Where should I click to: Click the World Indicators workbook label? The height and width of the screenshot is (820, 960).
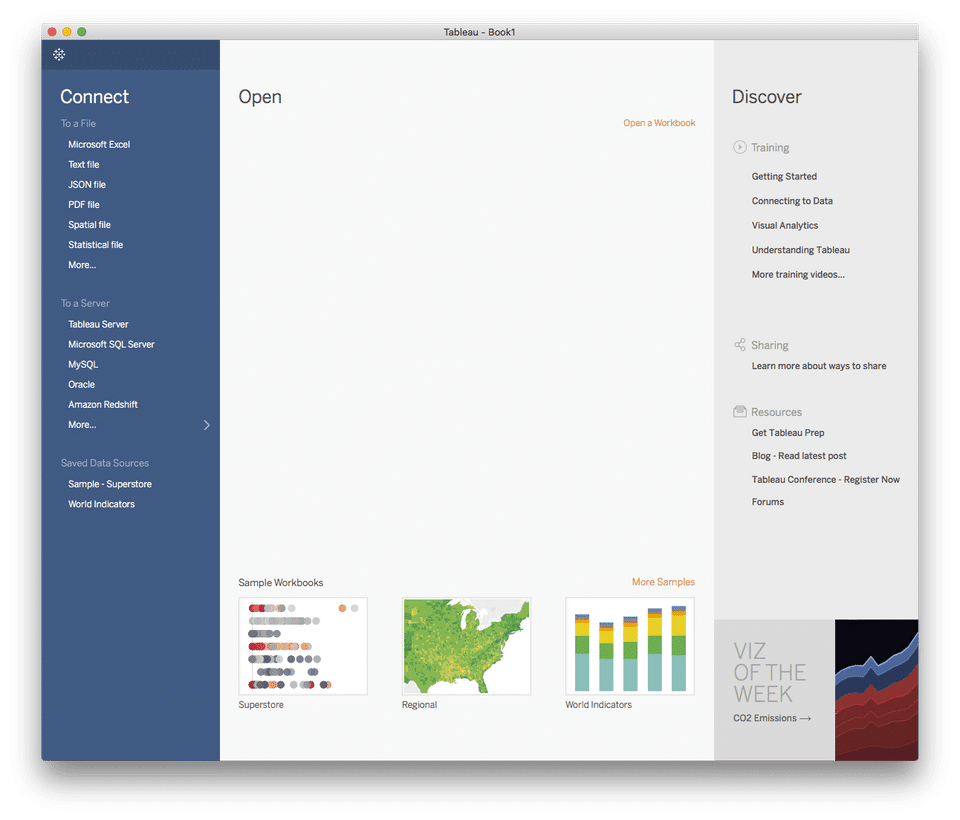(x=598, y=705)
